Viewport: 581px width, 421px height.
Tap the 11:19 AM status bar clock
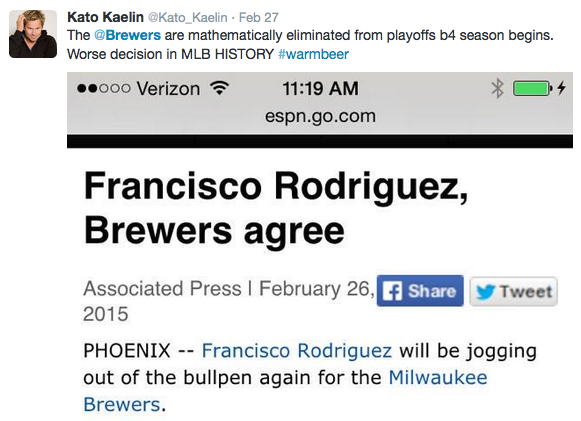tap(321, 89)
